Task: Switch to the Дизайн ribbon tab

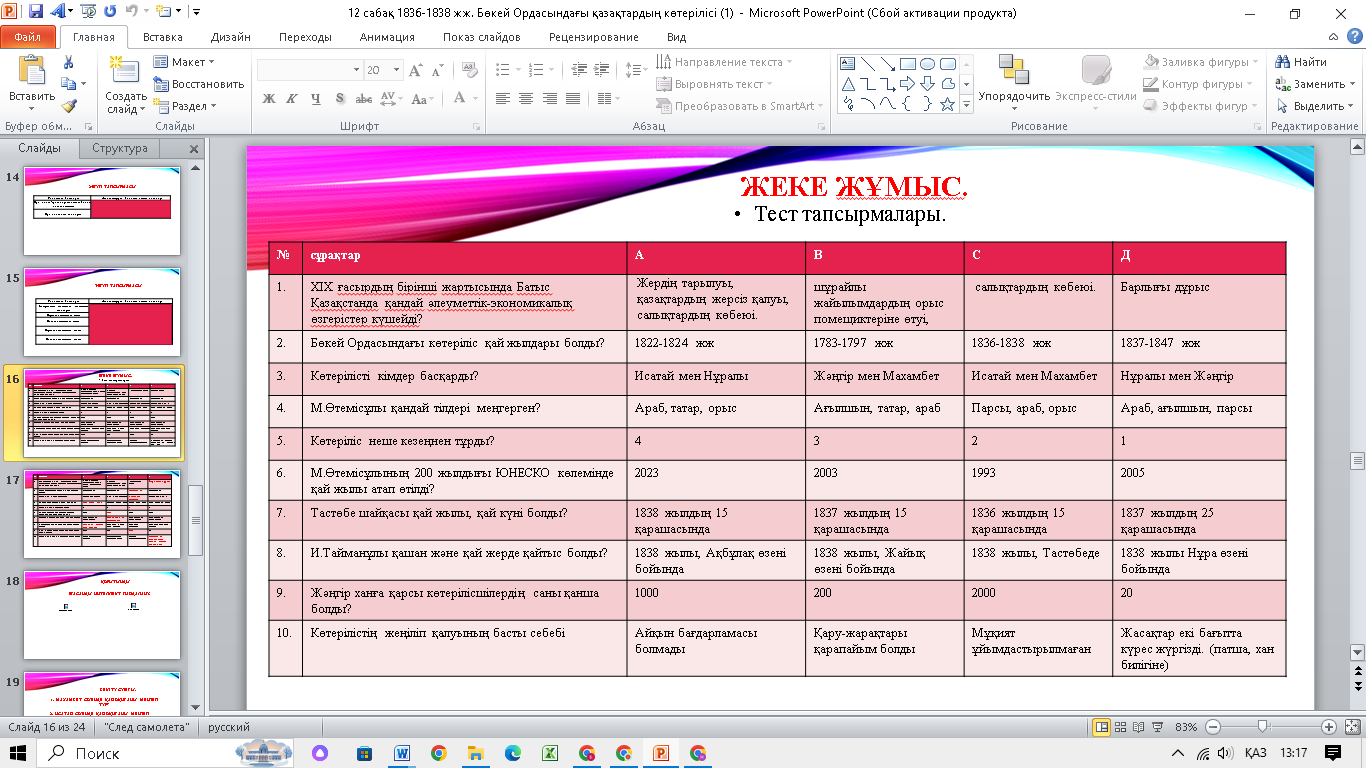Action: coord(231,37)
